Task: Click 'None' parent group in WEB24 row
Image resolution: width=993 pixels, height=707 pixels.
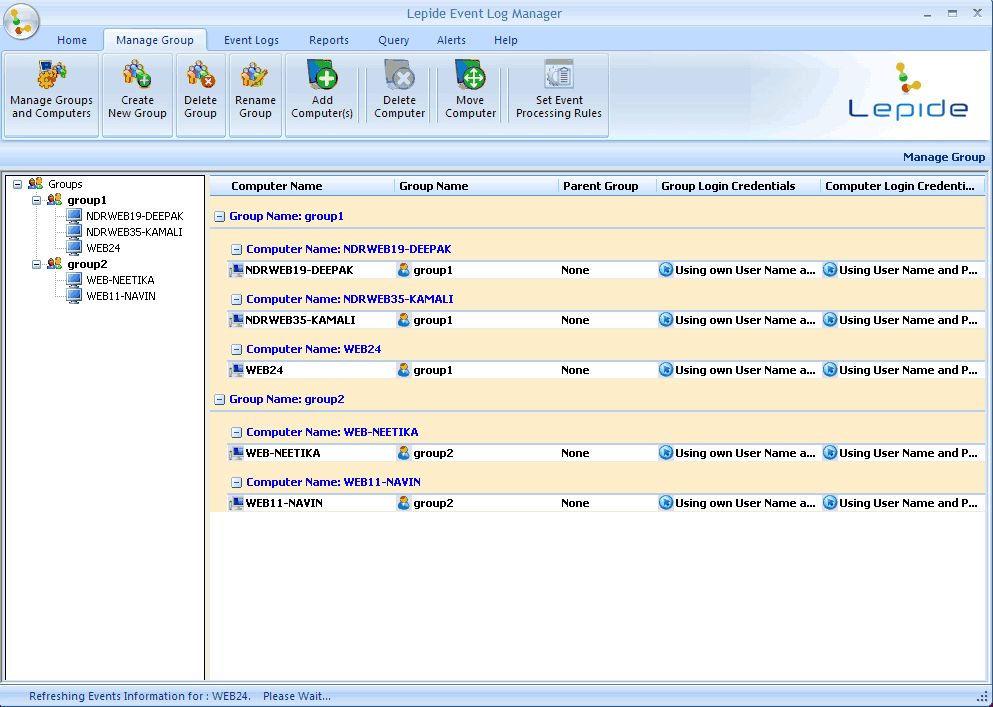Action: click(x=575, y=370)
